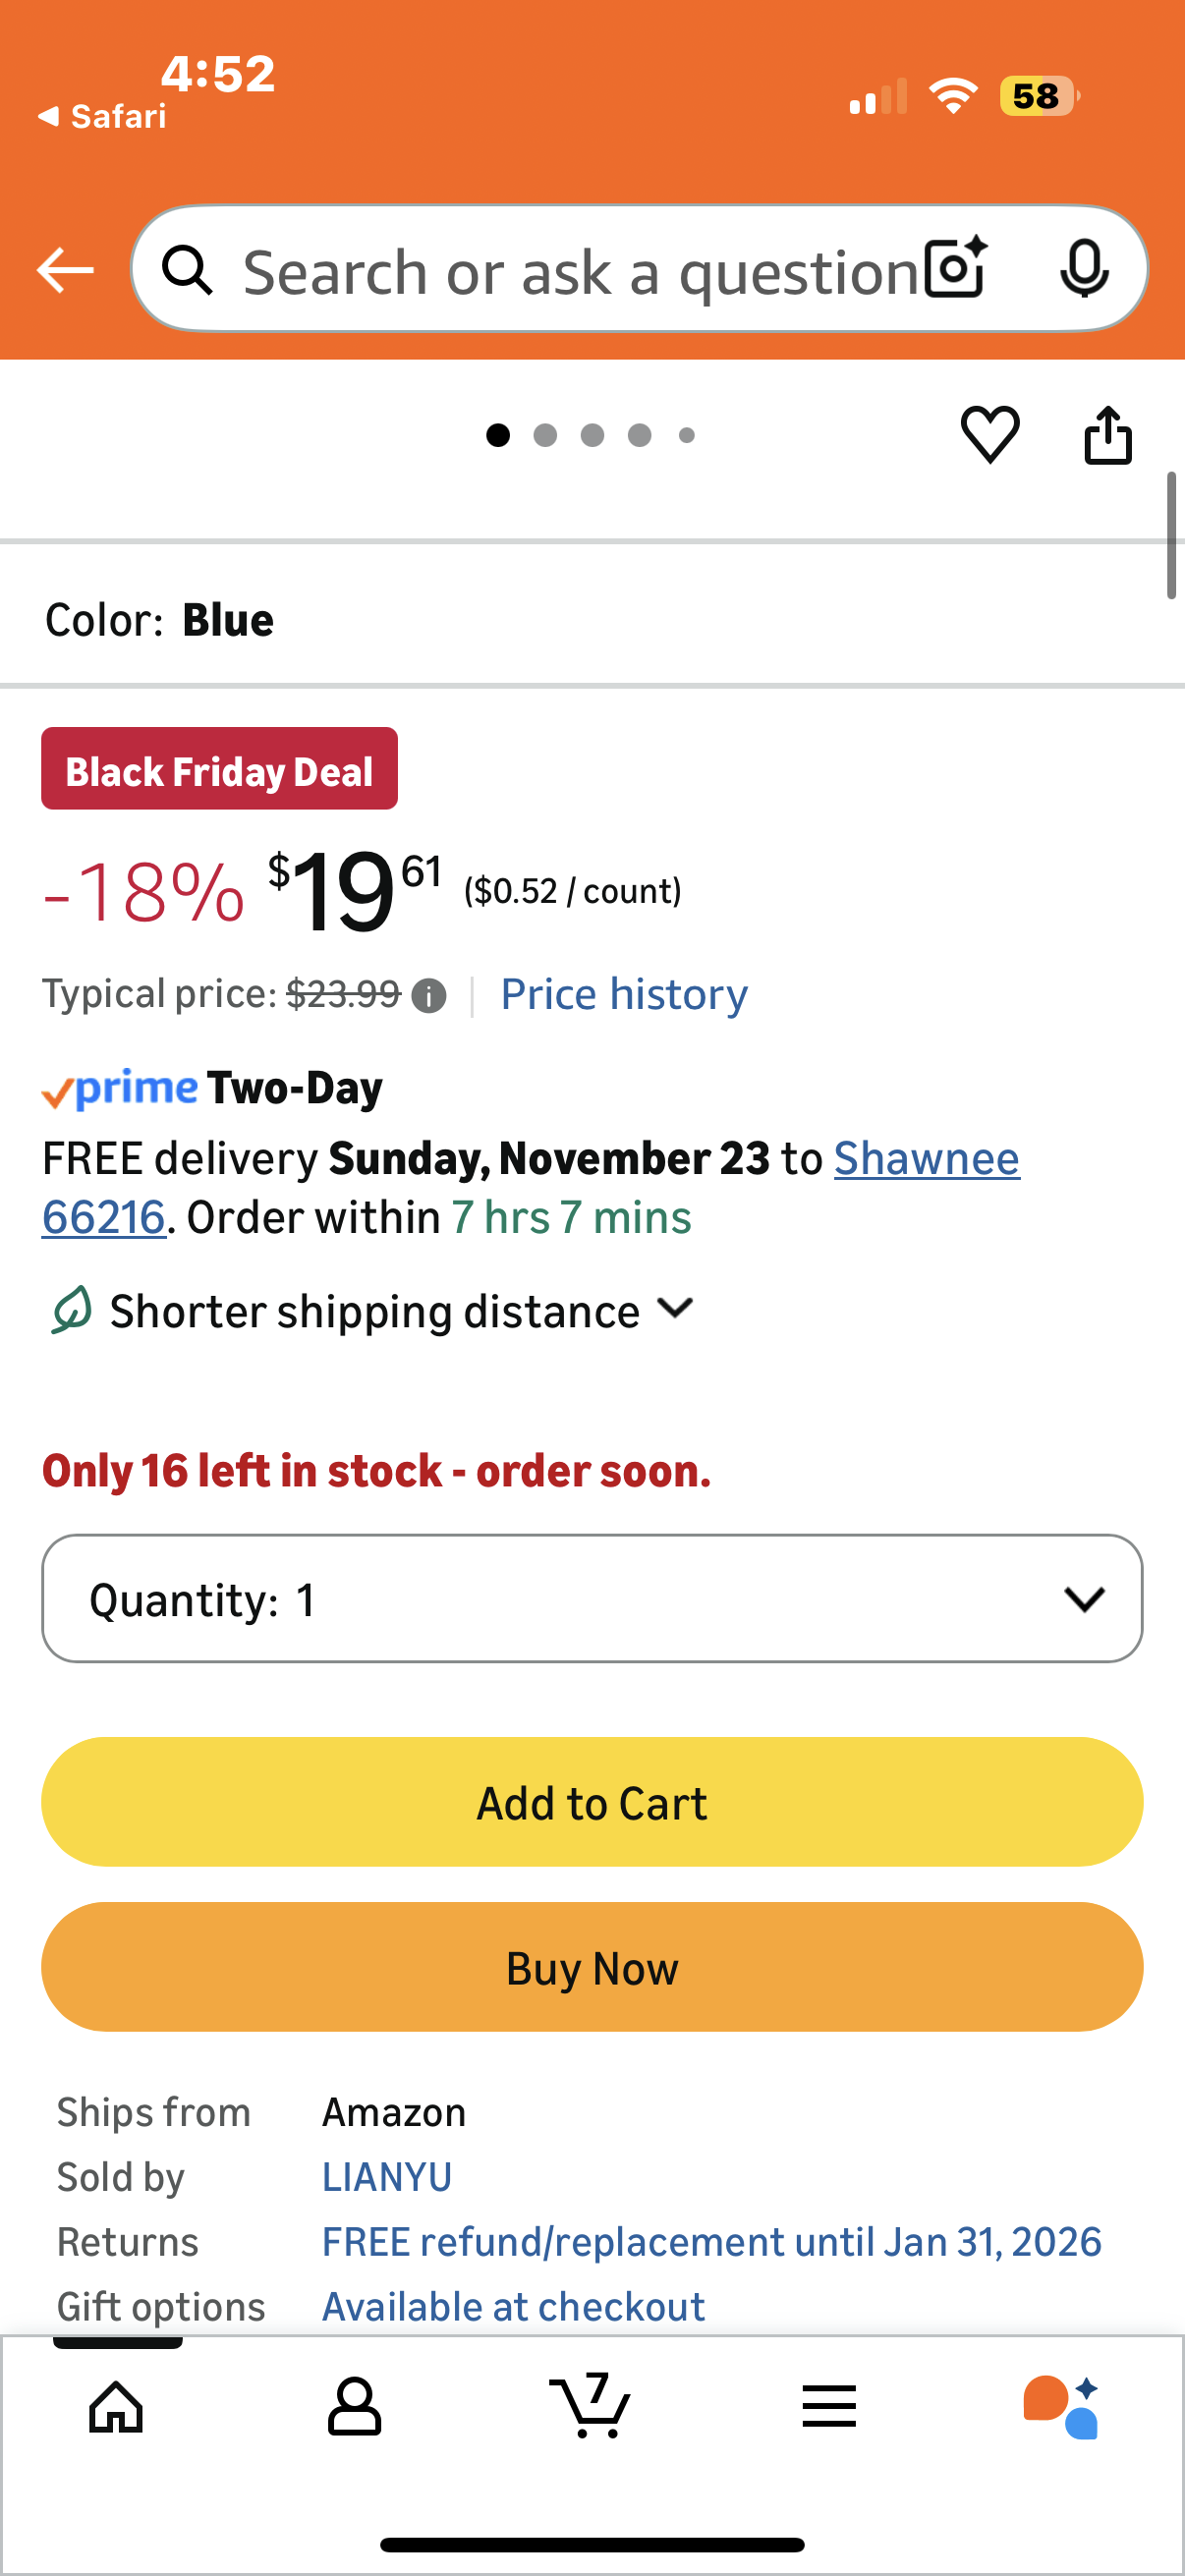Open the account profile tab

[x=354, y=2407]
